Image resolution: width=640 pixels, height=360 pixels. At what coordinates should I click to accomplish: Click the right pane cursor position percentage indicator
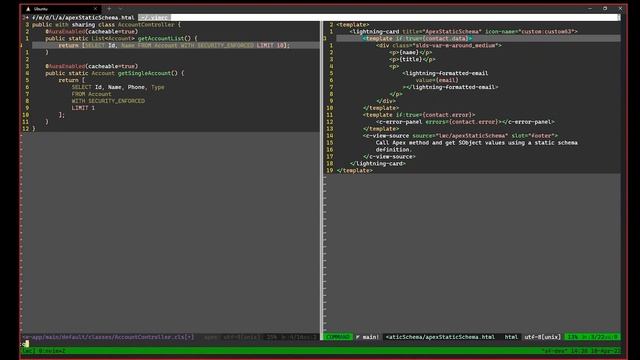593,337
